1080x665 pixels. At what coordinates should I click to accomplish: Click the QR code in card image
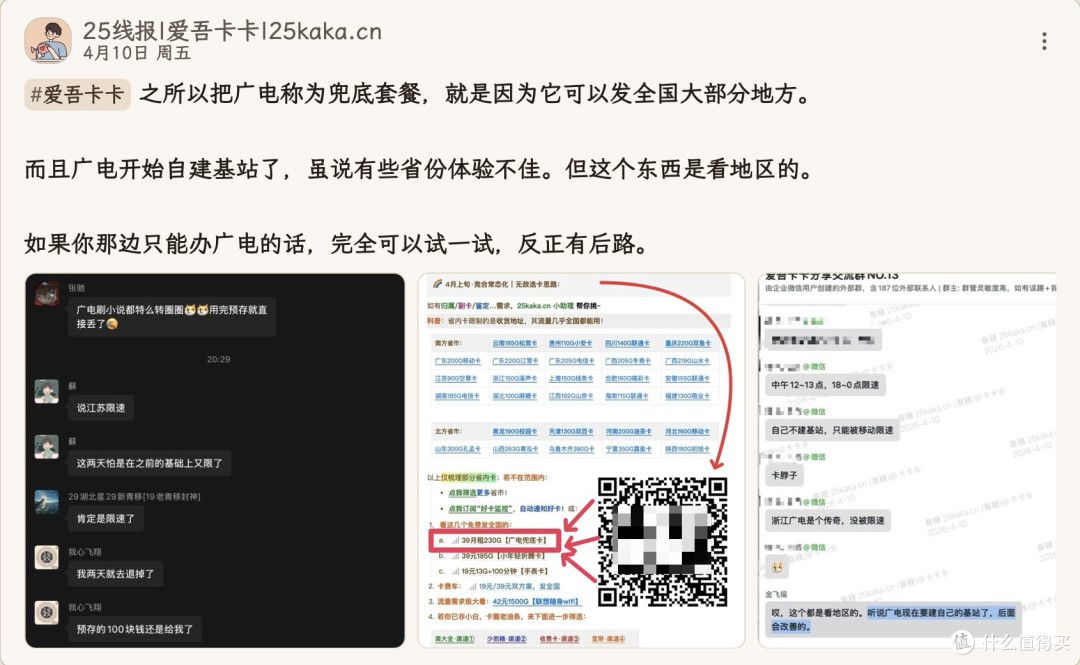(x=662, y=542)
